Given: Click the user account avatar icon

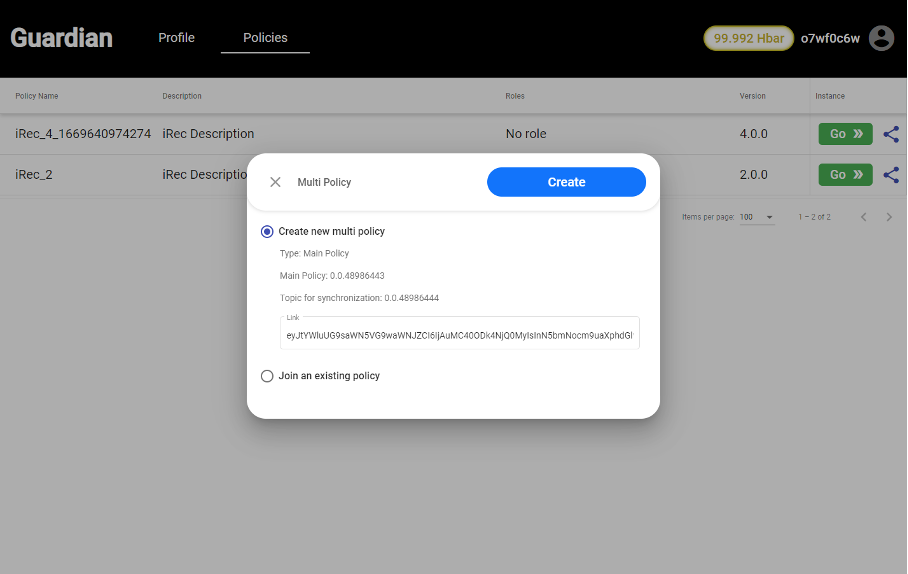Looking at the screenshot, I should (x=881, y=38).
